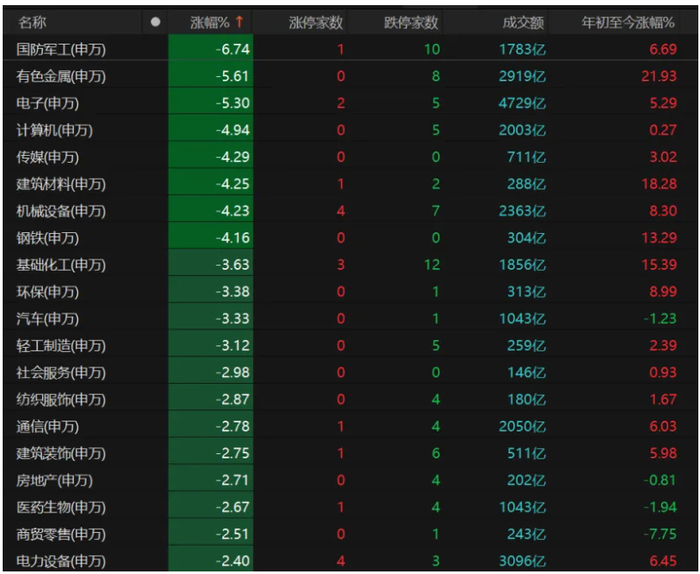Click limit-up count 2 for 电子
700x574 pixels.
[x=341, y=103]
